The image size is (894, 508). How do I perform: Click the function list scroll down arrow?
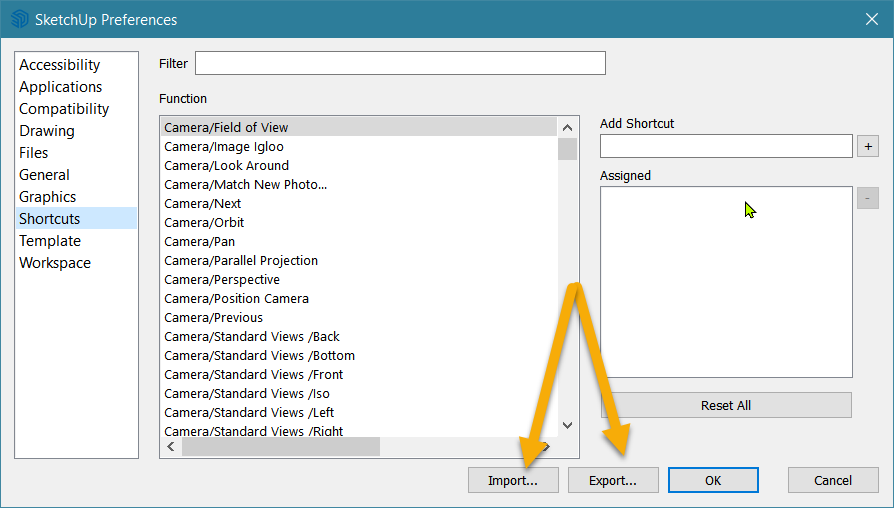[567, 425]
